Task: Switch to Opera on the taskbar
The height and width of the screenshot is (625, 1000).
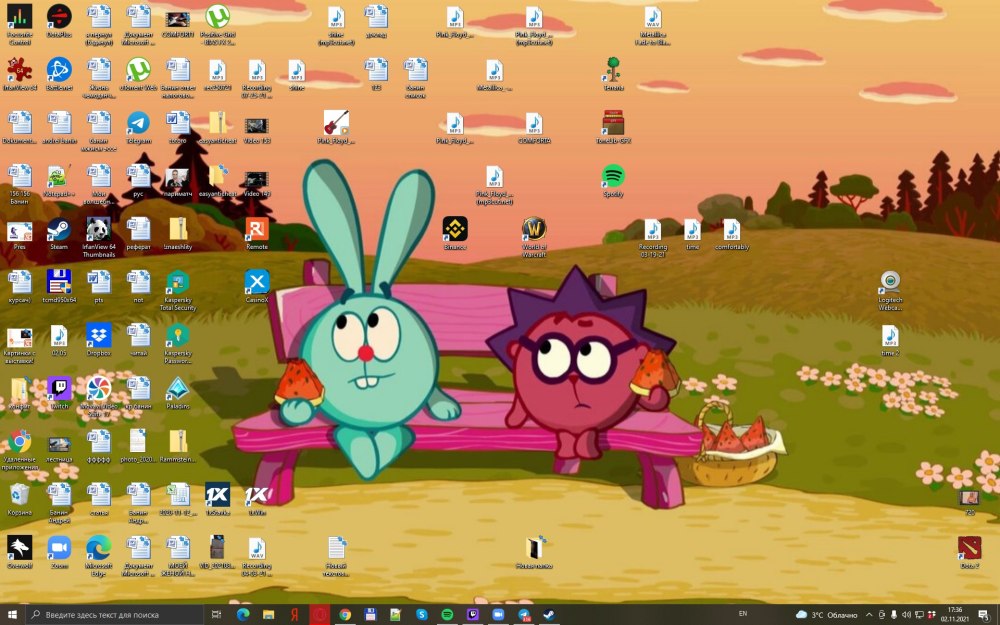Action: [x=320, y=614]
